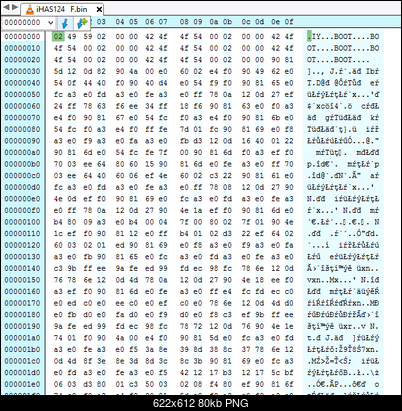Open the address offset dropdown

50,23
